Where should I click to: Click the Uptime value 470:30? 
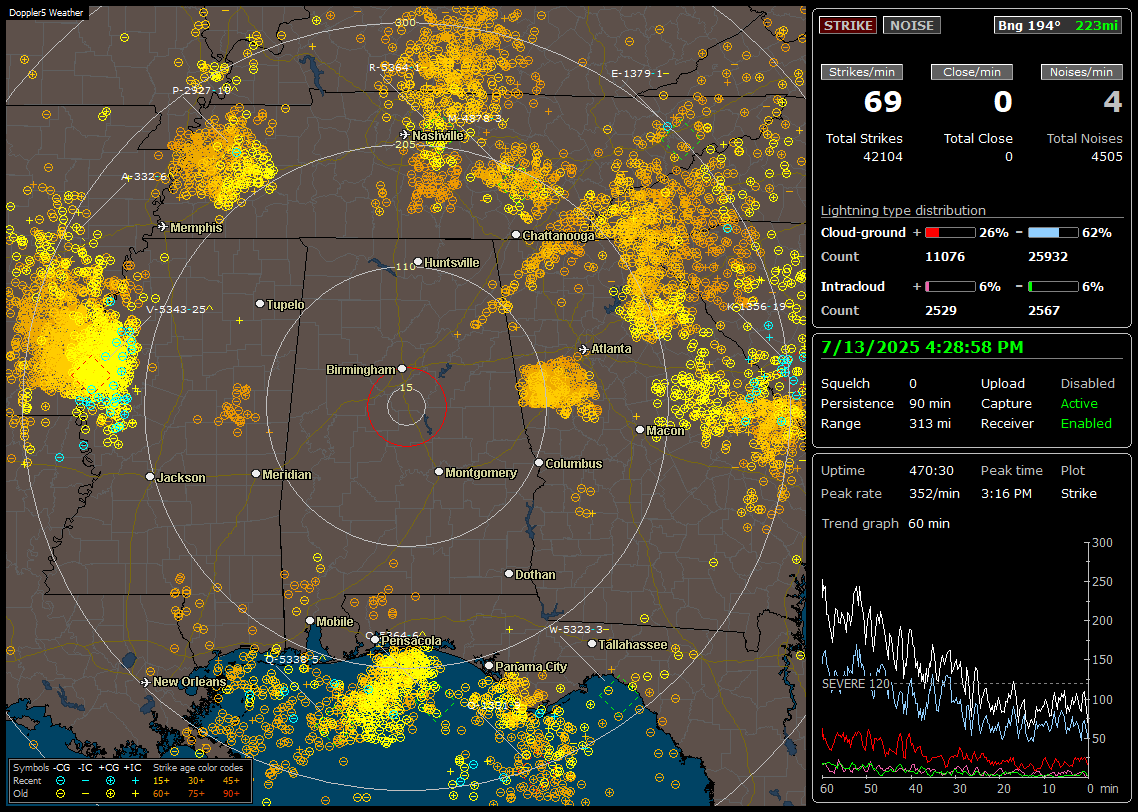(931, 471)
